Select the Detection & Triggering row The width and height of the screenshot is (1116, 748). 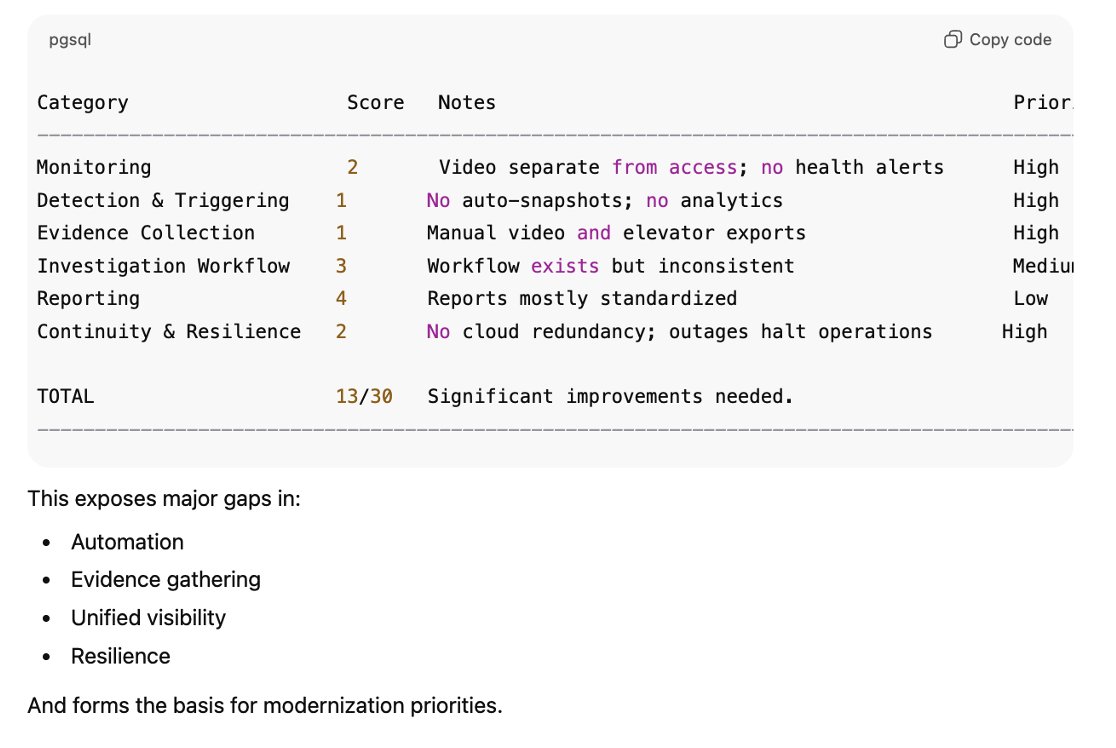click(163, 200)
